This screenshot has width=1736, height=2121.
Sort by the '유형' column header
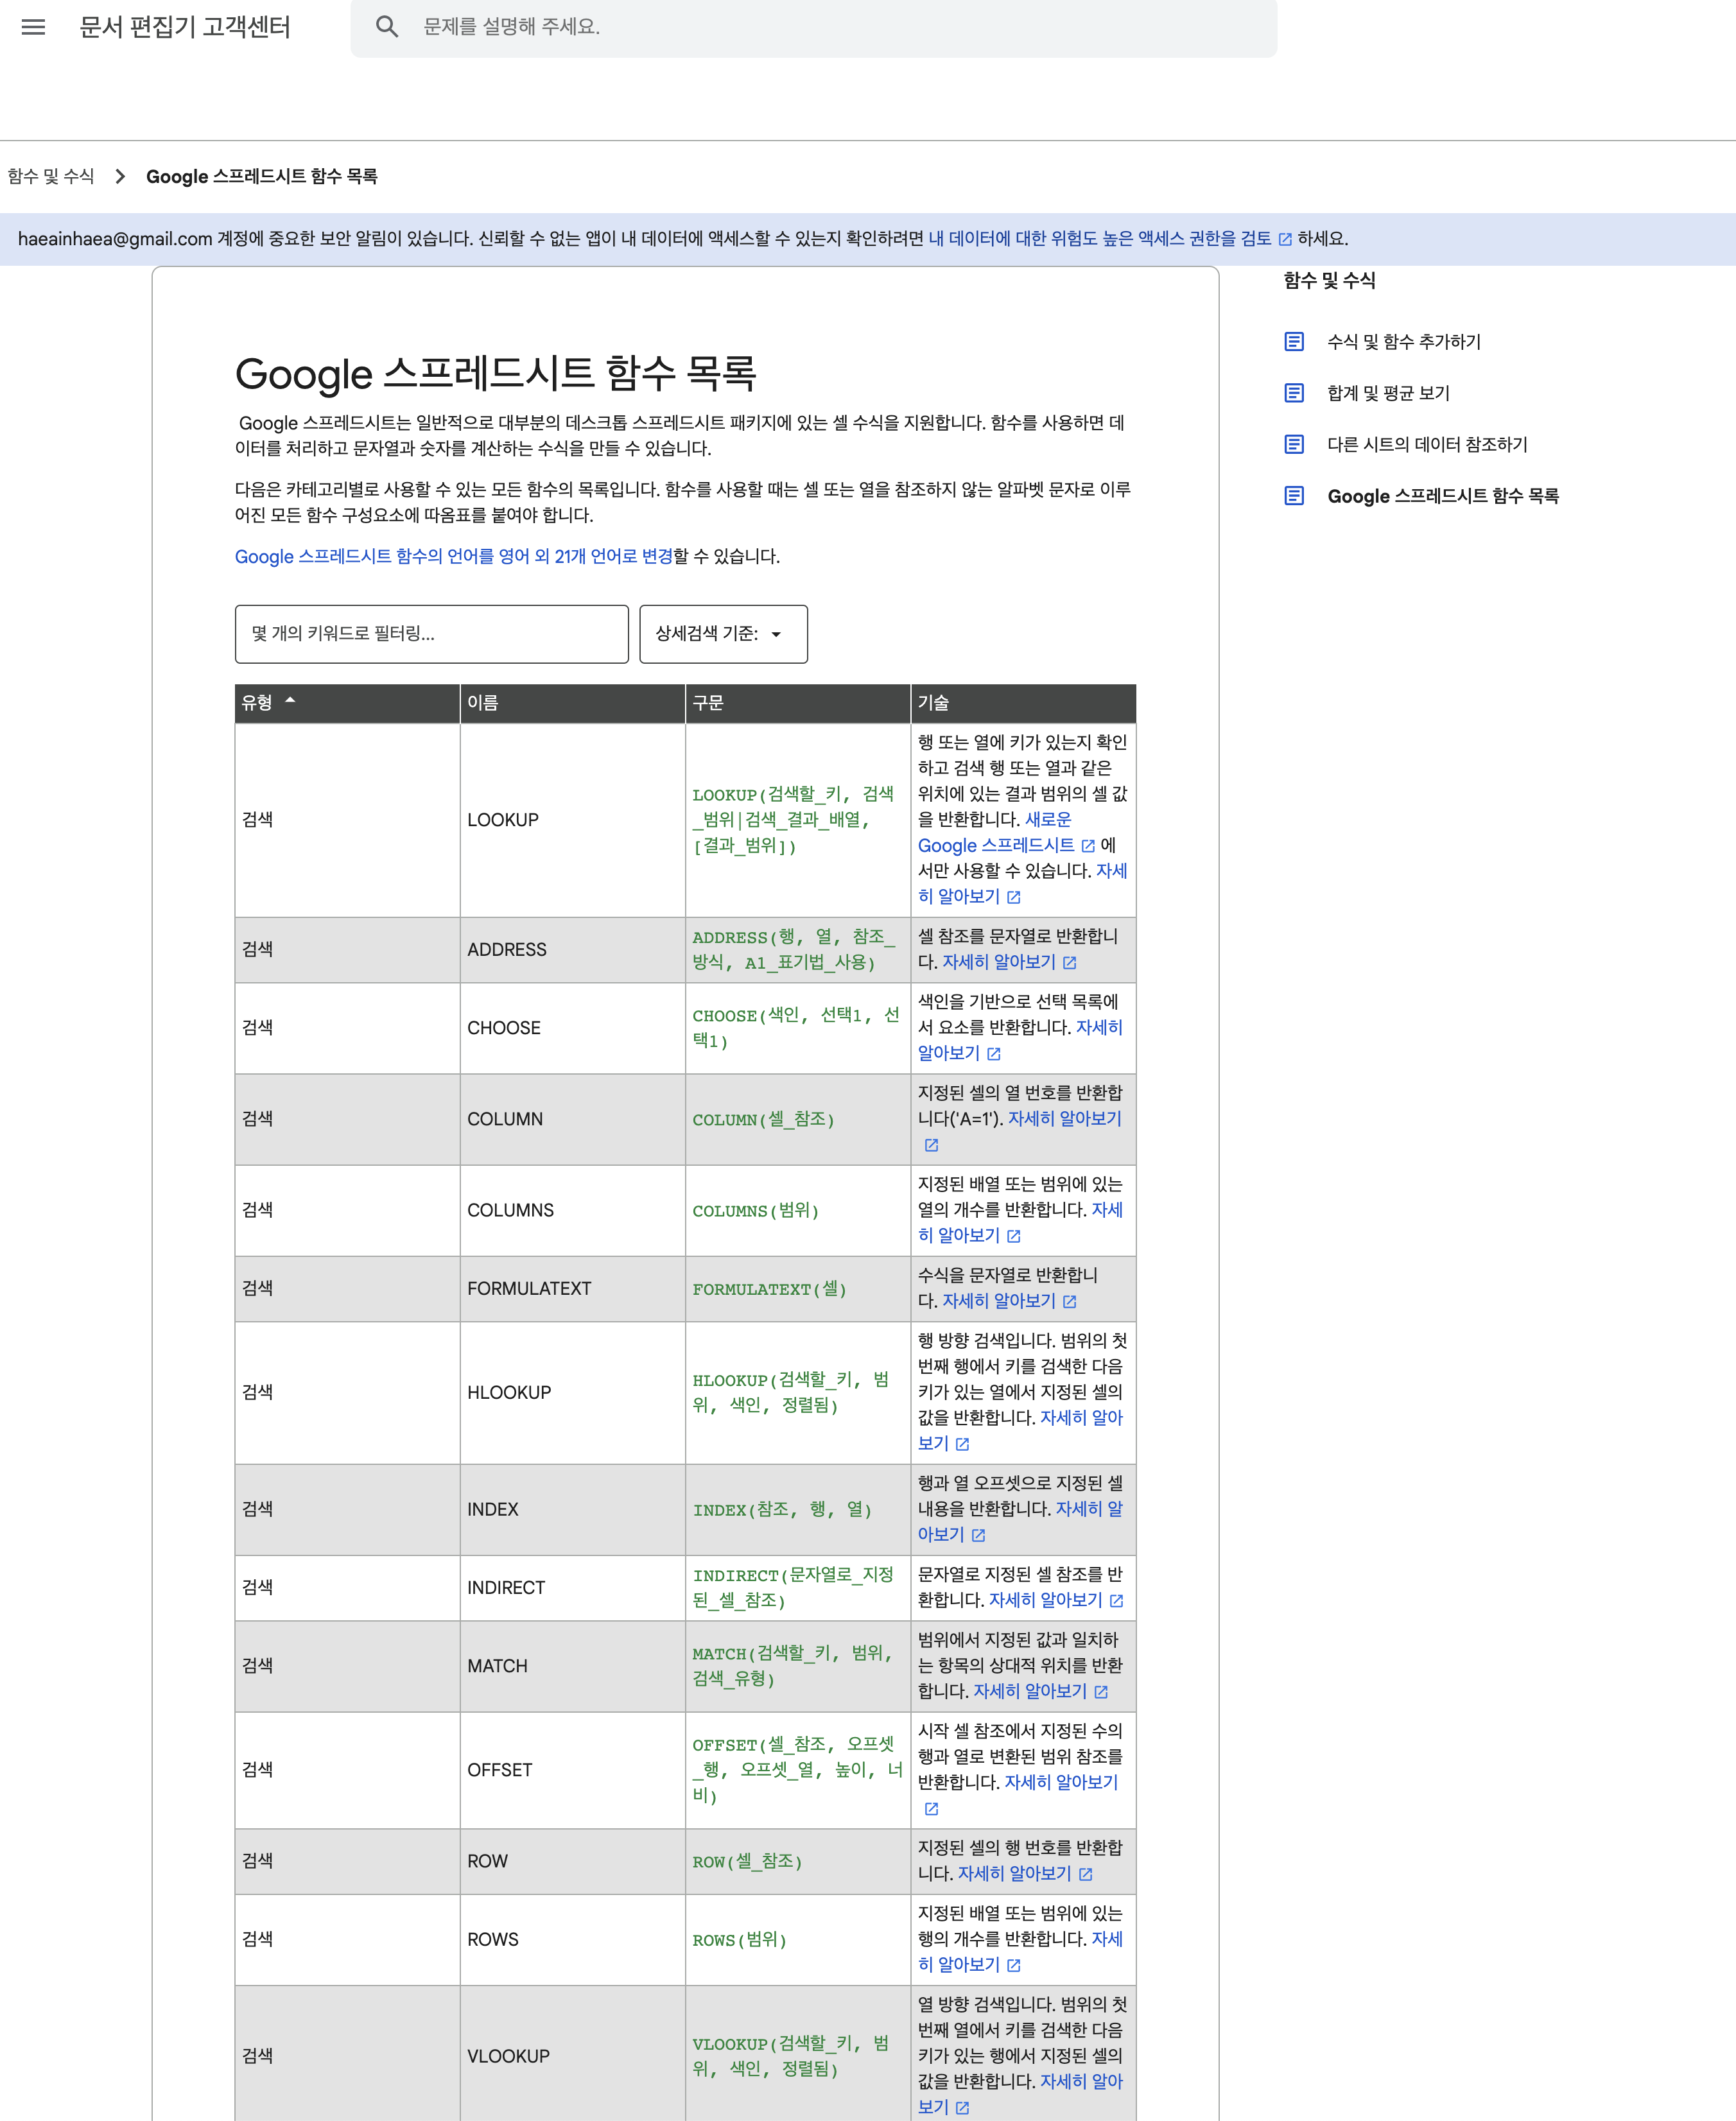[347, 703]
